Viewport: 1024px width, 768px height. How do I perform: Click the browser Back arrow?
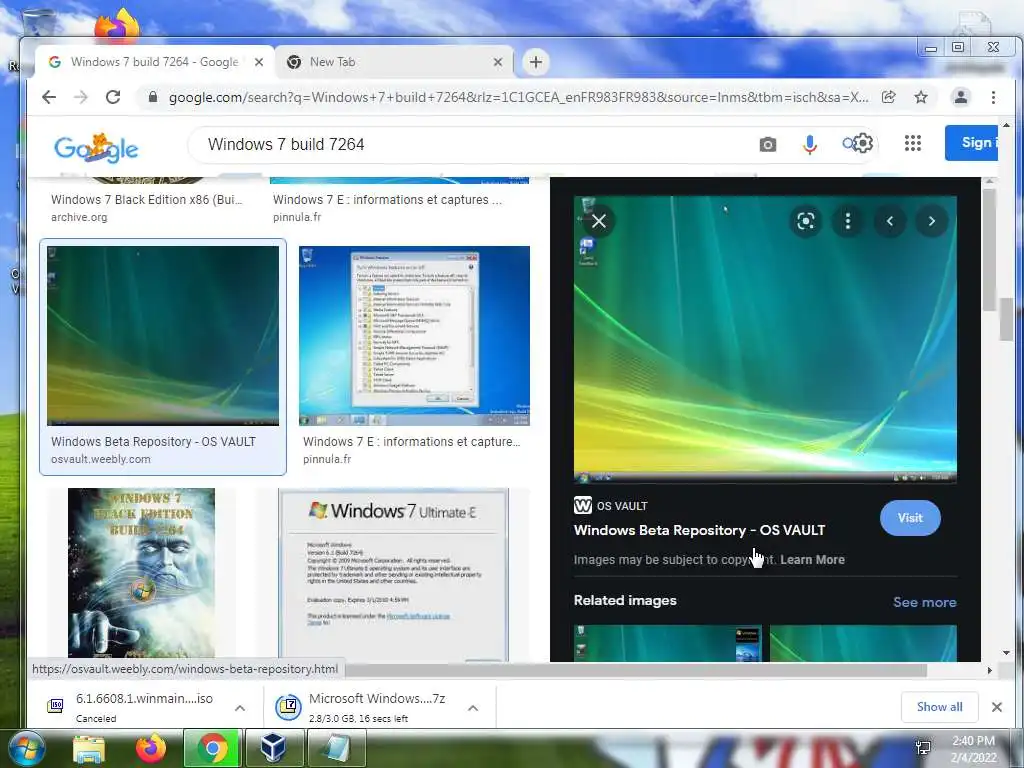49,97
